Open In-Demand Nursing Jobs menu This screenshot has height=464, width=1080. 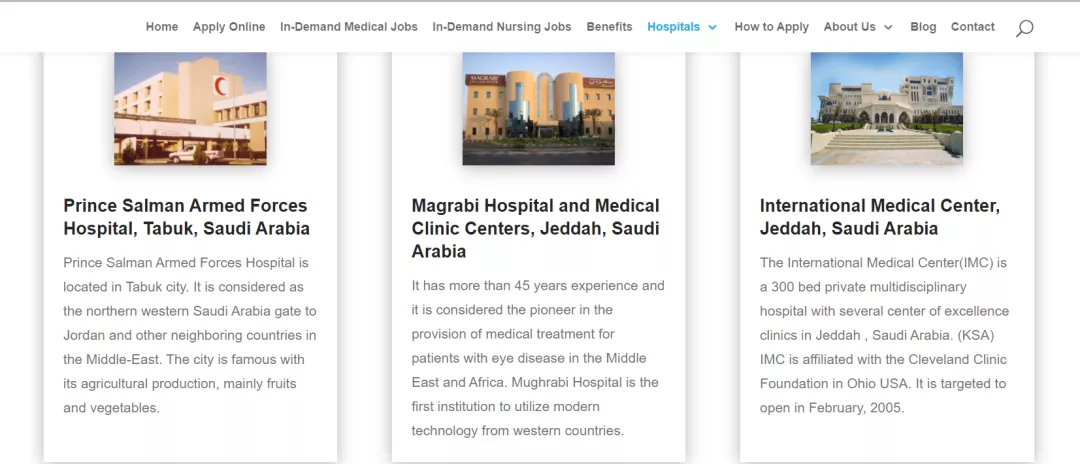(502, 27)
